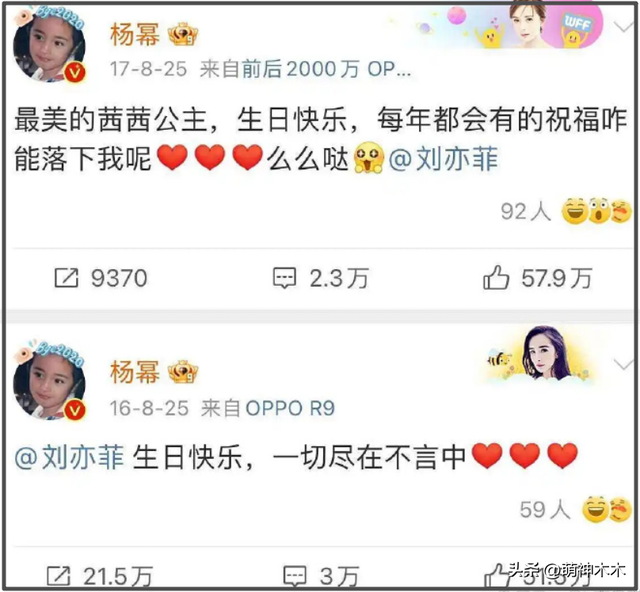Open @刘亦菲 mention in first post
This screenshot has height=592, width=640.
(x=443, y=159)
